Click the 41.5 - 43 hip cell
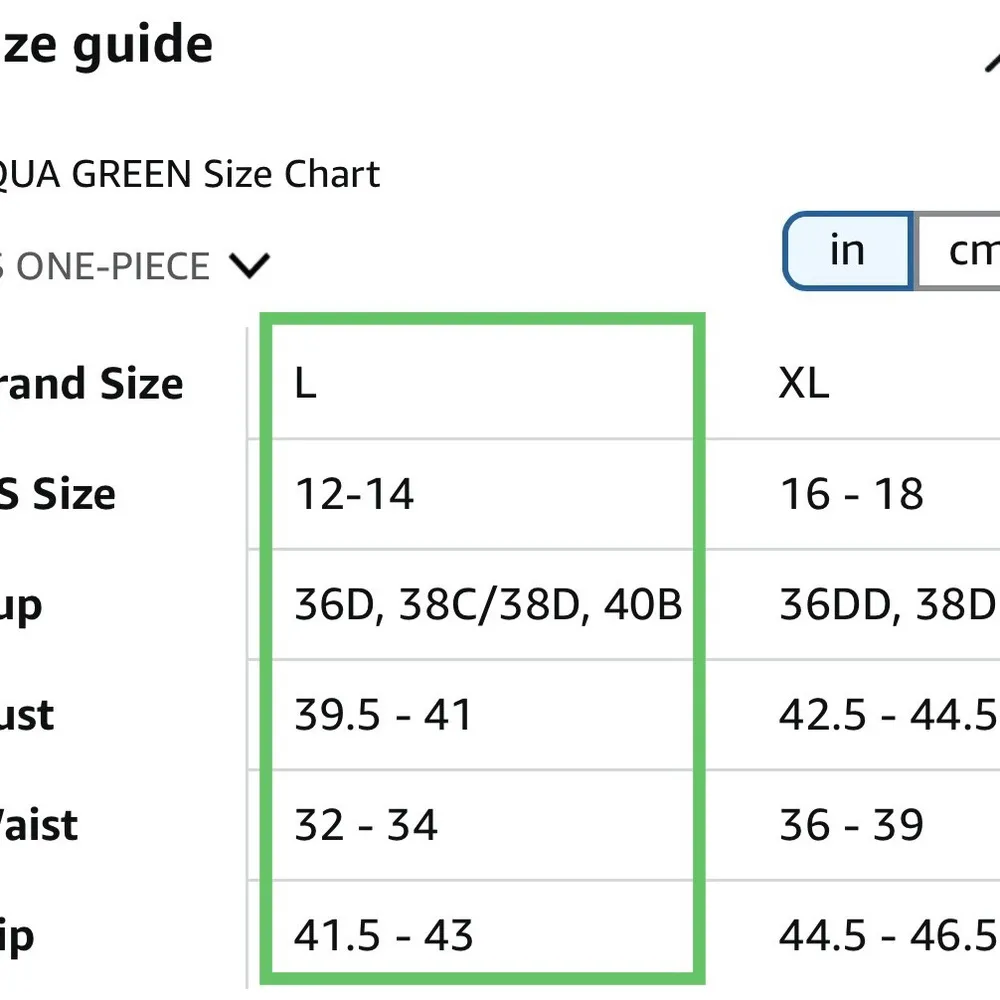Image resolution: width=1000 pixels, height=1000 pixels. point(383,936)
